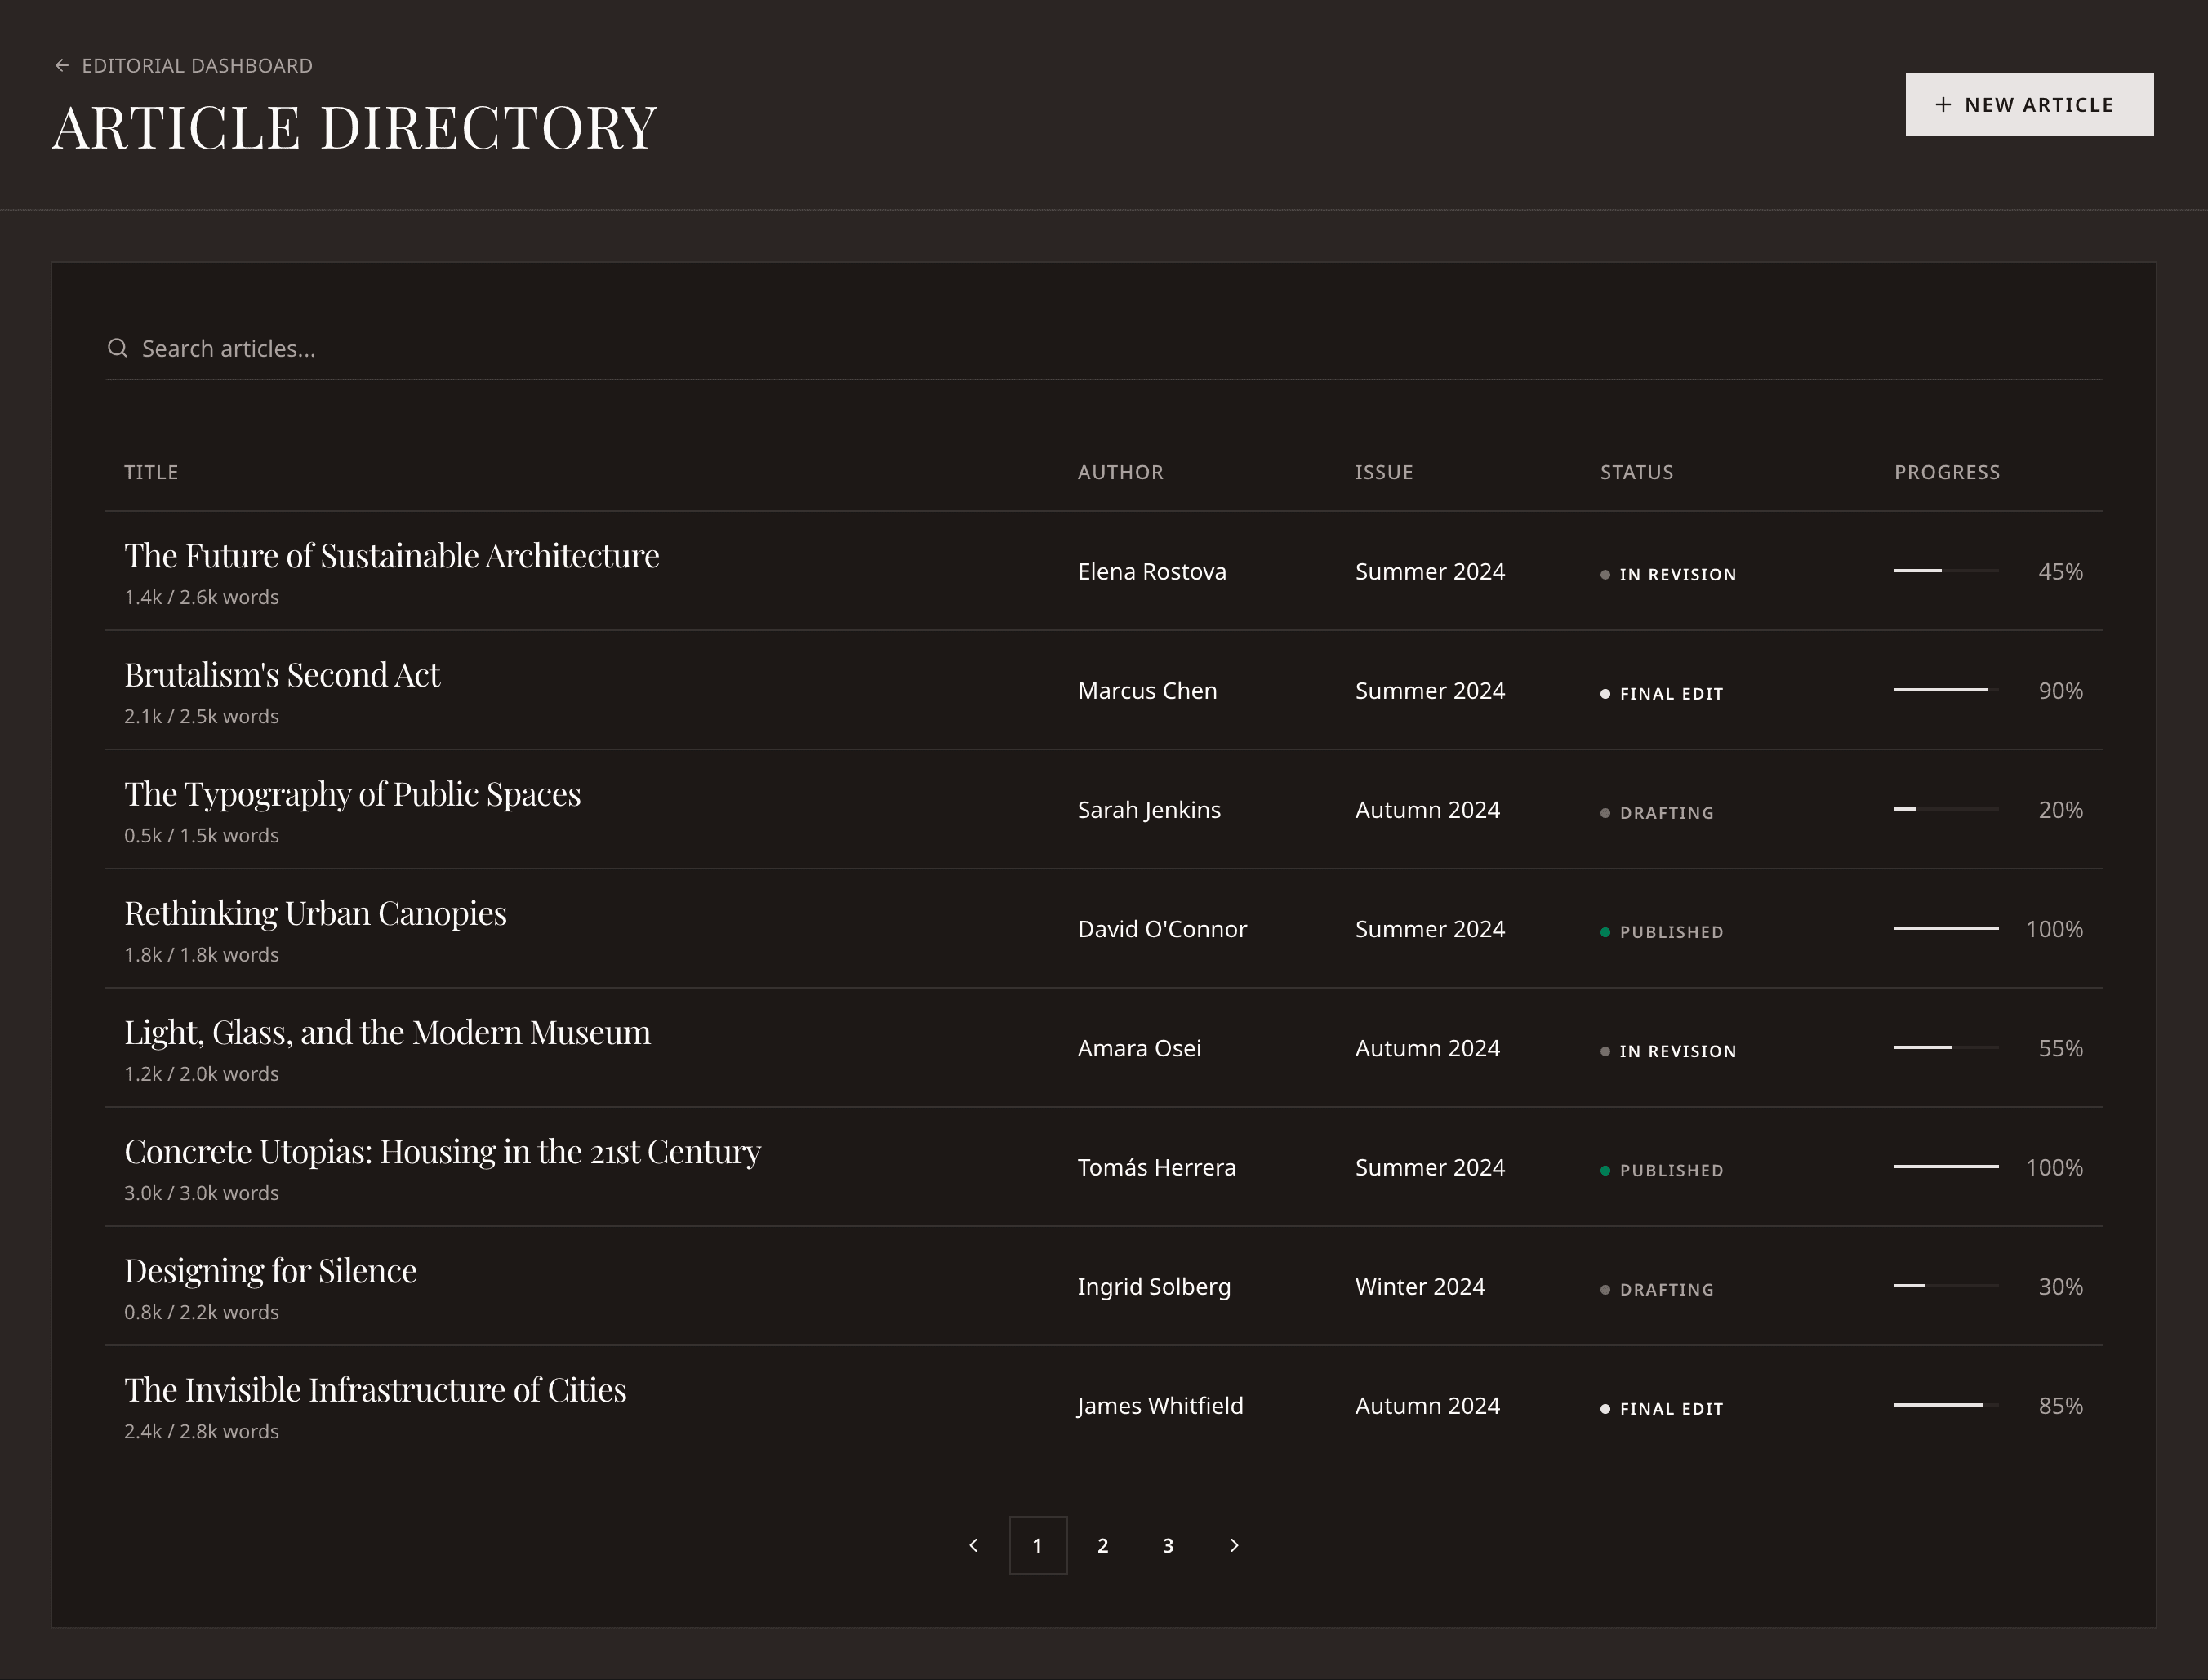2208x1680 pixels.
Task: Click the back arrow beside Editorial Dashboard
Action: click(62, 66)
